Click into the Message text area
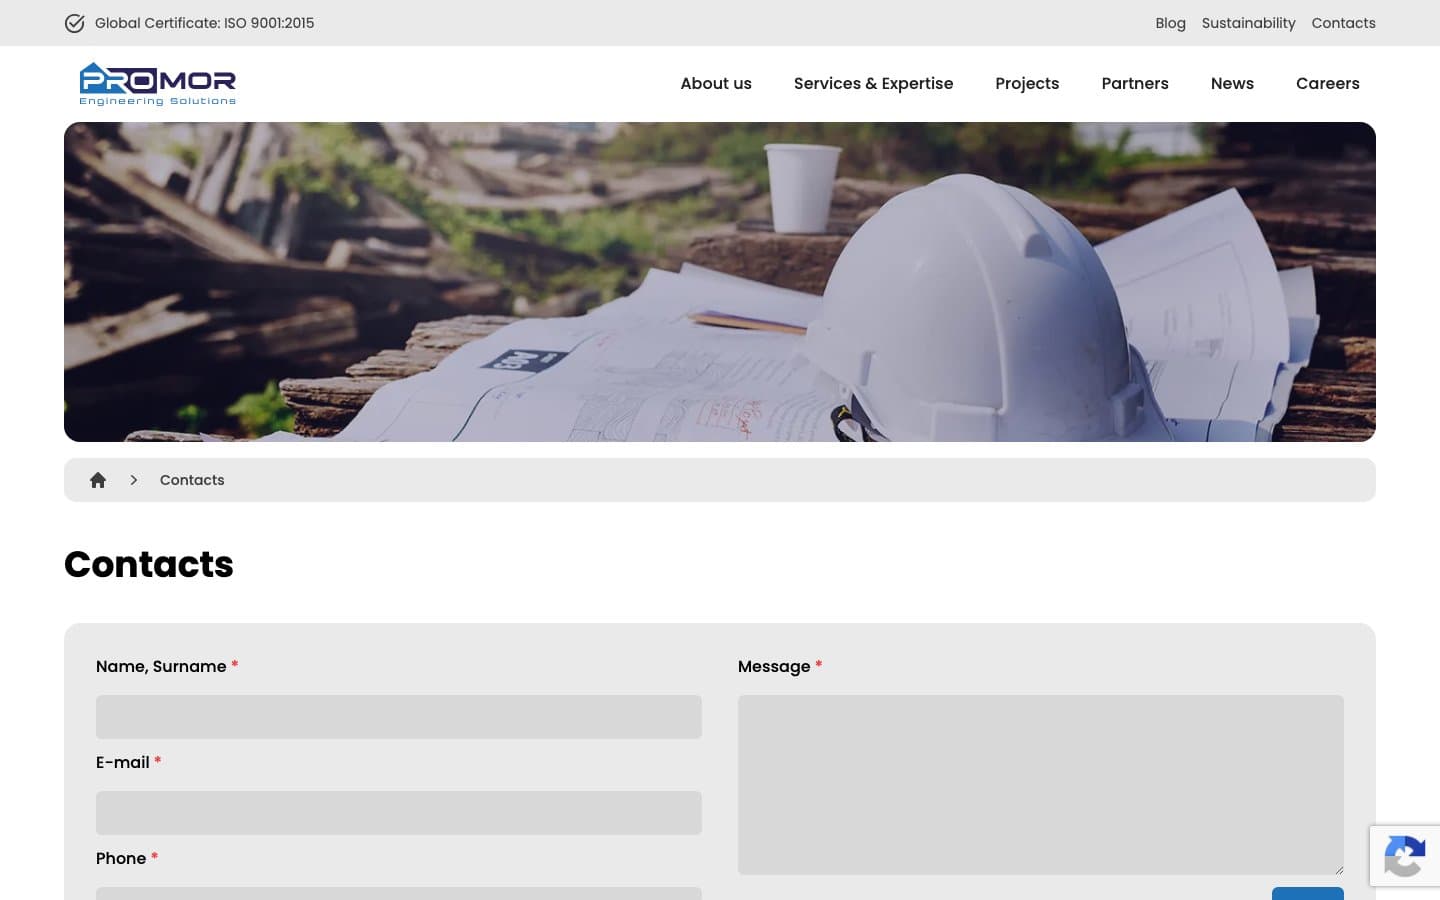The width and height of the screenshot is (1440, 900). coord(1041,785)
